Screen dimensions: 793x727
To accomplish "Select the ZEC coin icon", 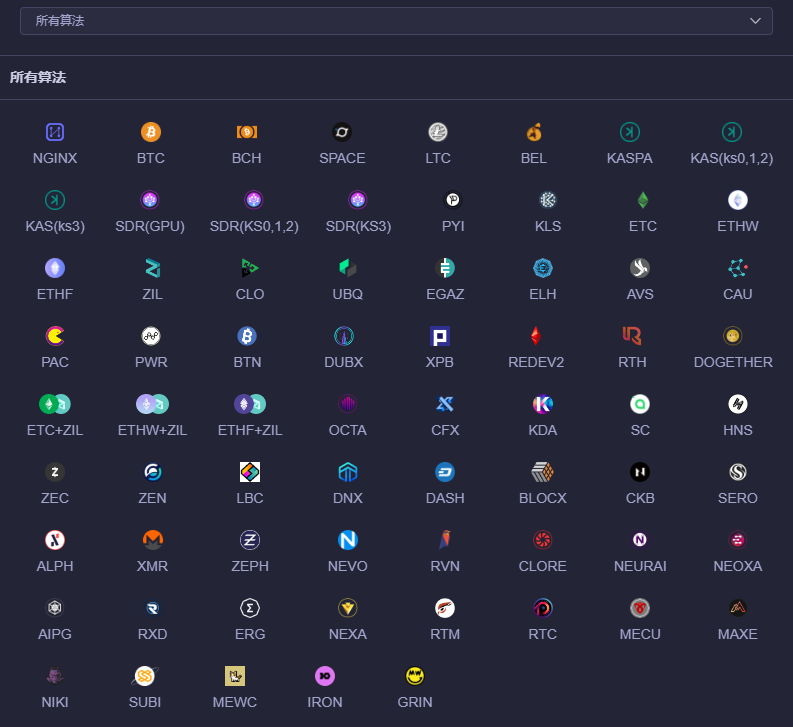I will (x=55, y=472).
